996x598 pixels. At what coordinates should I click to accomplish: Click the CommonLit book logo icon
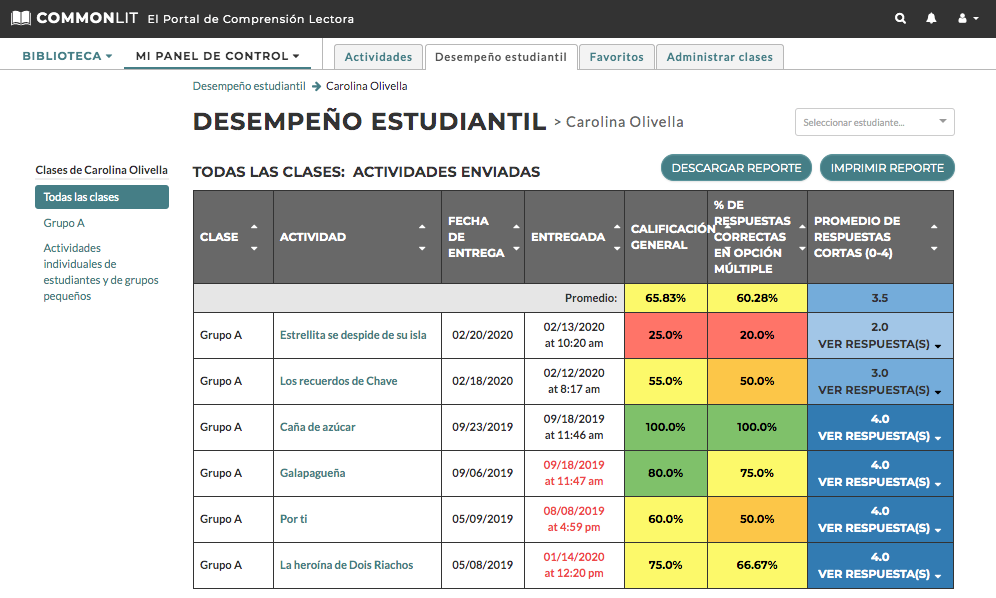pyautogui.click(x=20, y=18)
